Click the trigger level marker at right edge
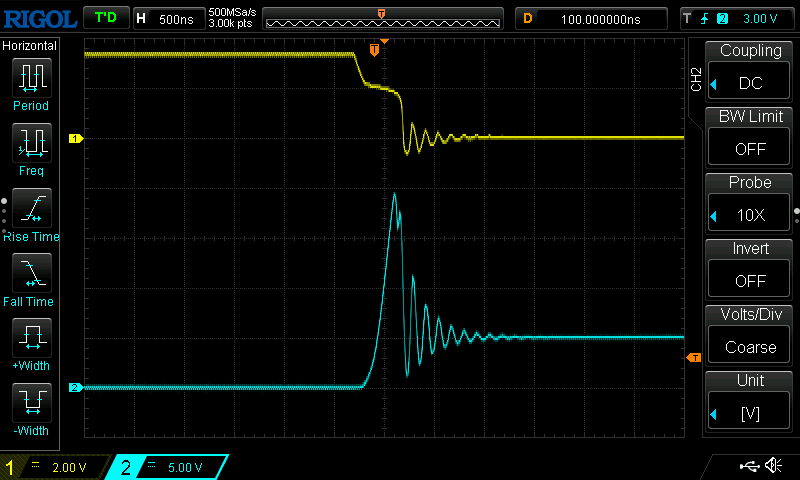Screen dimensions: 800x480 [x=694, y=358]
